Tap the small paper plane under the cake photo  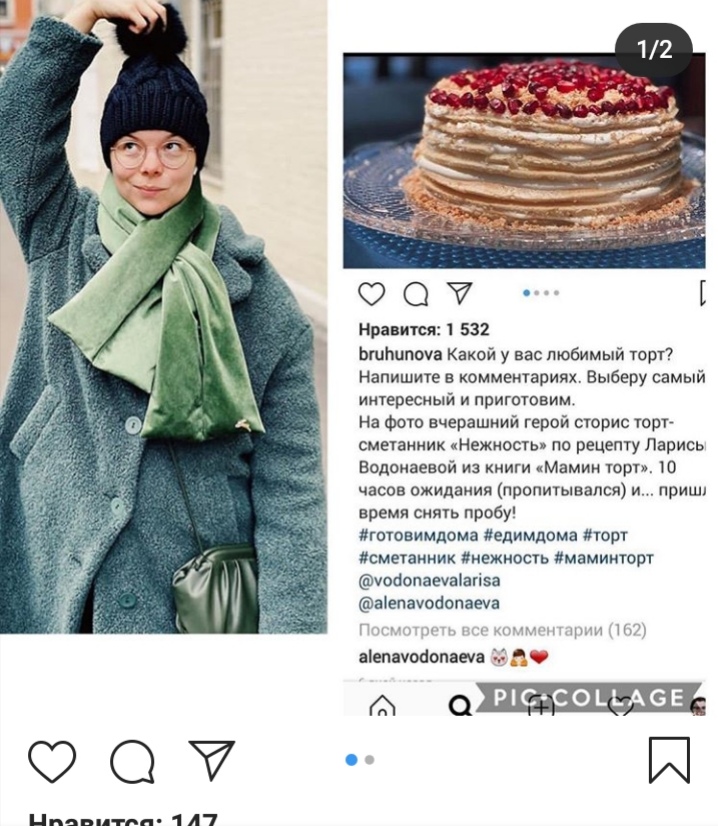(459, 293)
